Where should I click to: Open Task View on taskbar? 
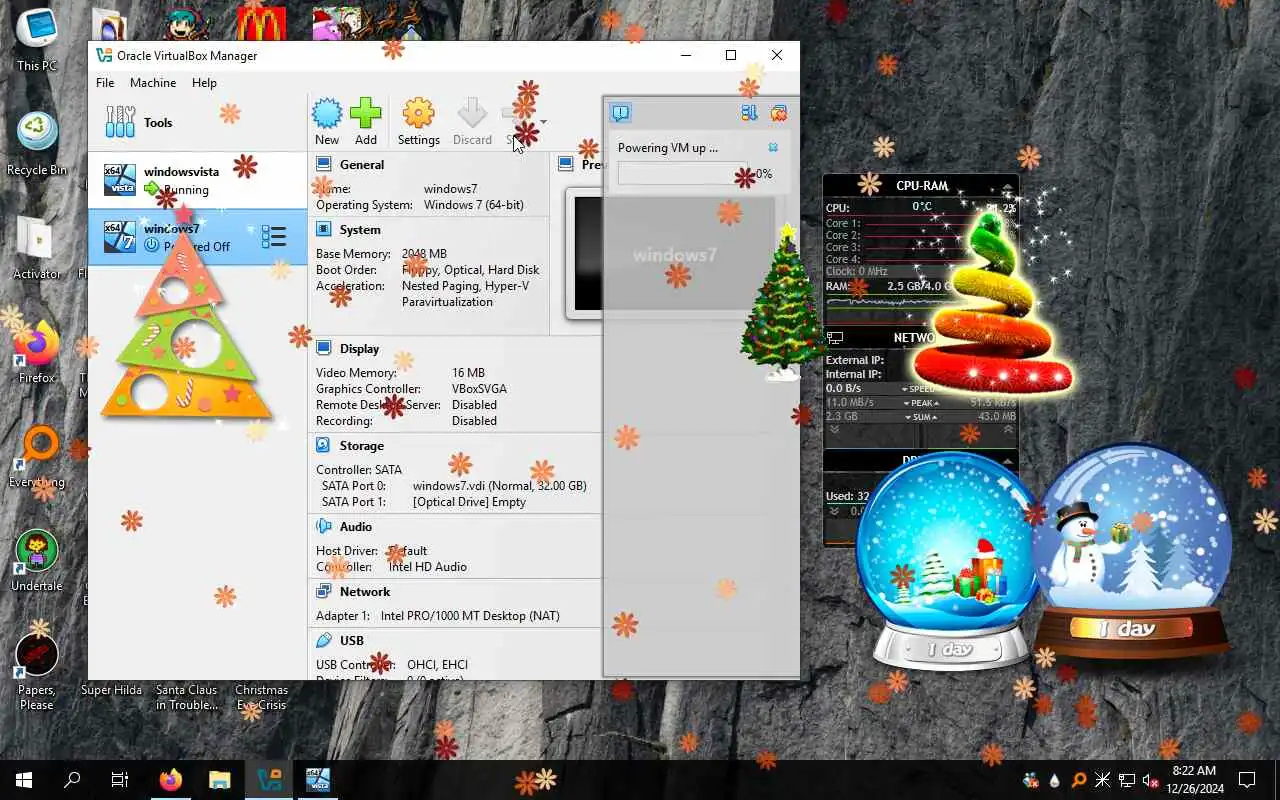coord(120,780)
